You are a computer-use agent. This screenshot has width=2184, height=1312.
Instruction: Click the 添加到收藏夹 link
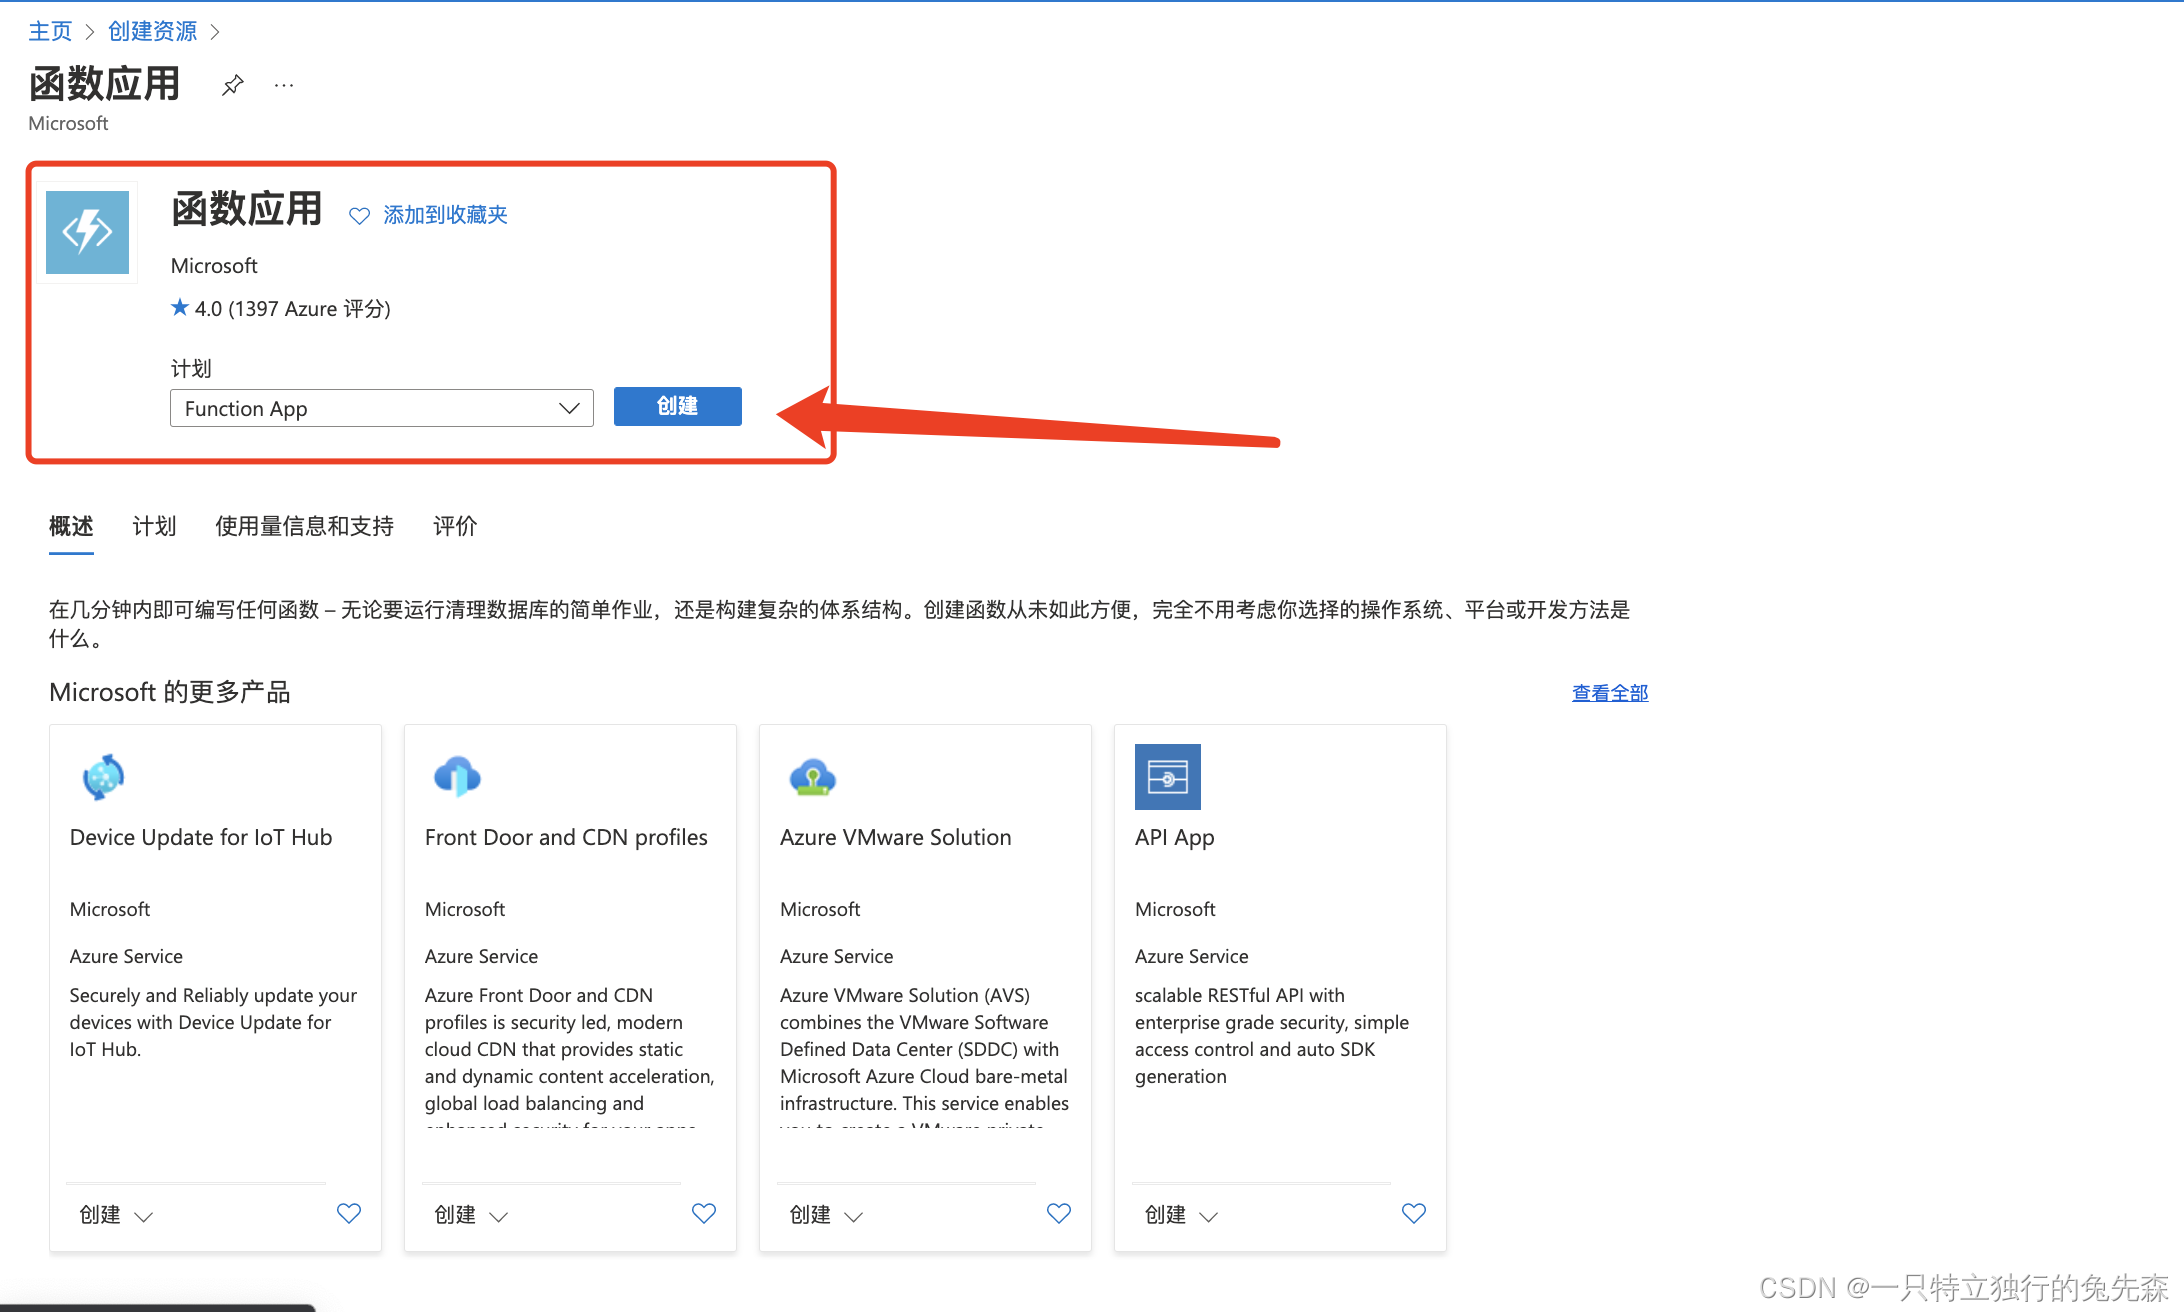click(x=445, y=215)
